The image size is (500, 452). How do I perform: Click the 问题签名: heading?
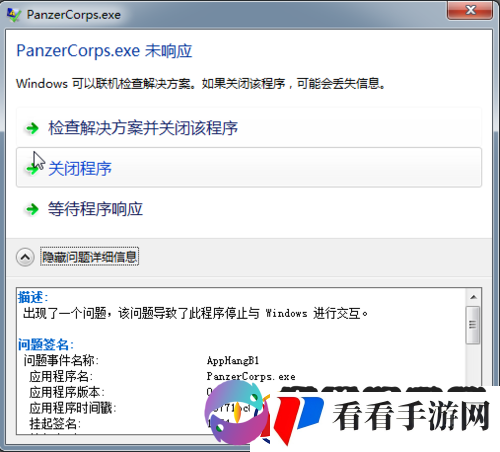click(x=46, y=344)
